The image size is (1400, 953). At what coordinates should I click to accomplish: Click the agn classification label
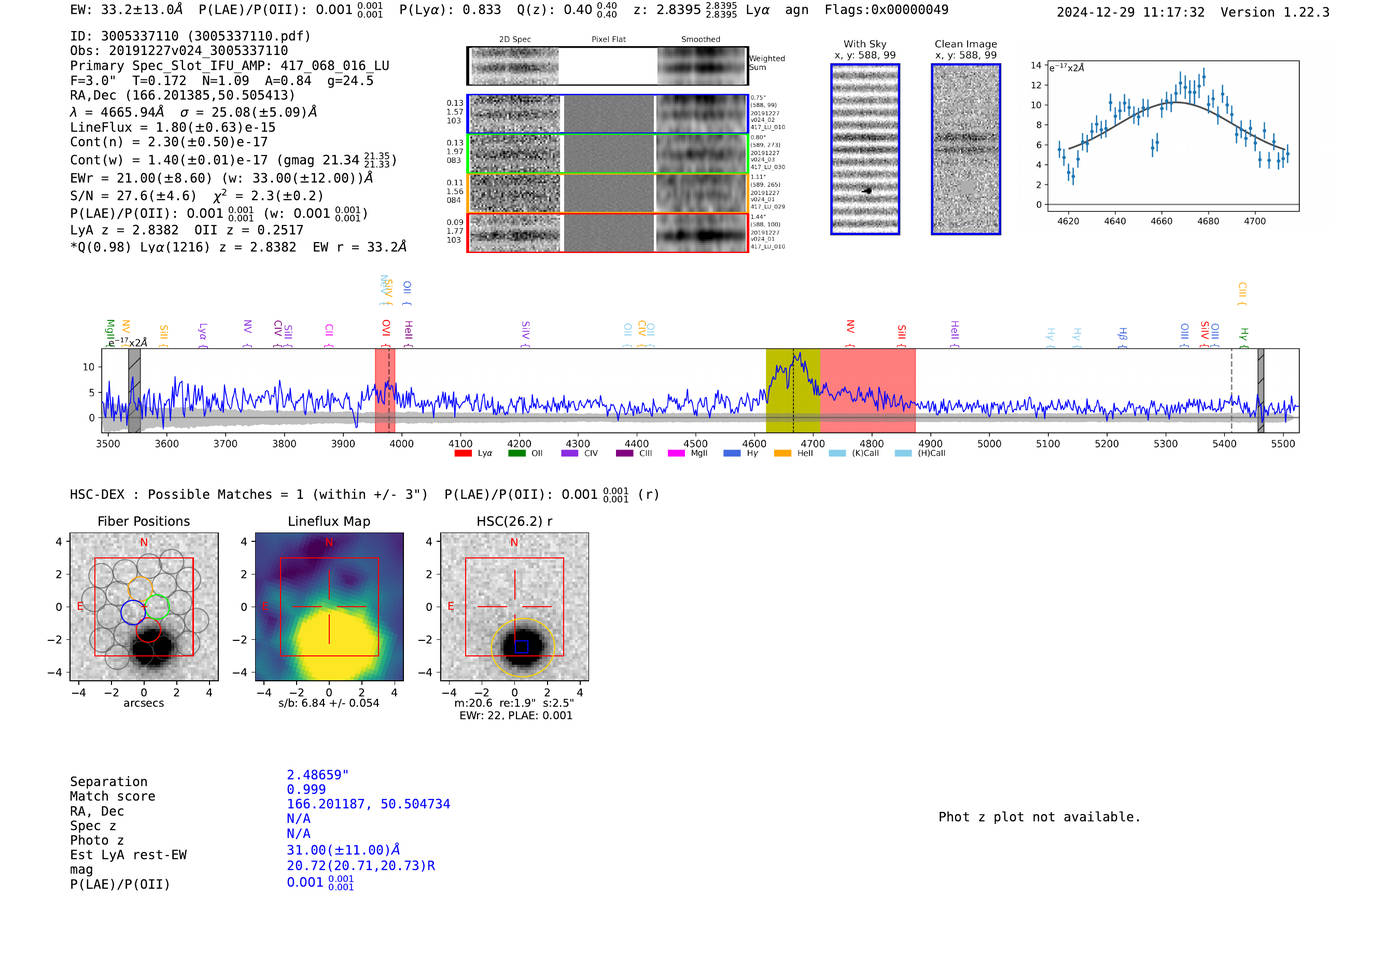click(797, 9)
